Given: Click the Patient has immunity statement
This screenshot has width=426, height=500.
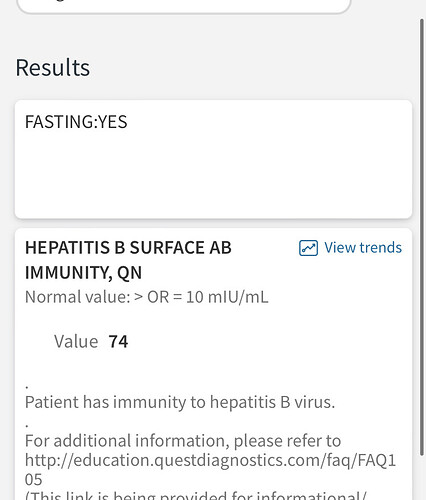Looking at the screenshot, I should [180, 402].
